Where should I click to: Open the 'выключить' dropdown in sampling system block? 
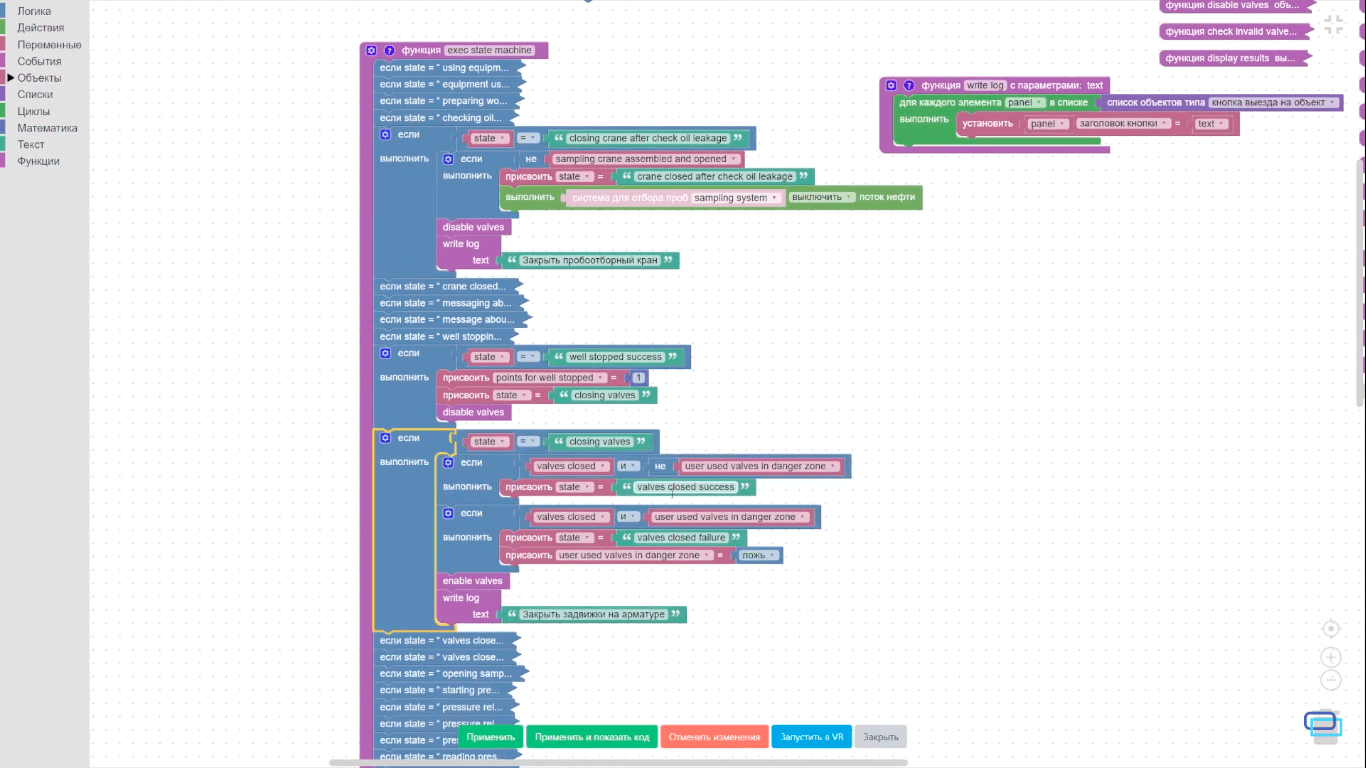point(822,198)
